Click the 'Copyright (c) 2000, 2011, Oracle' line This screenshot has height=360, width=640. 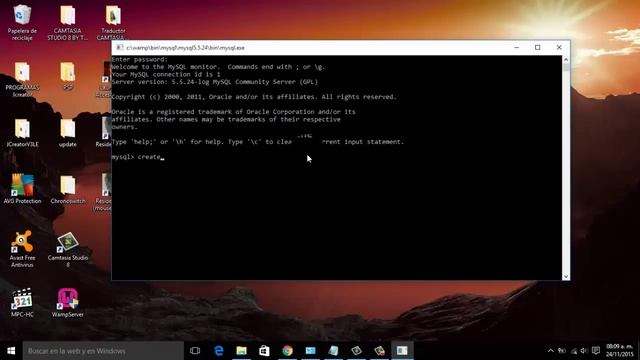[x=254, y=97]
